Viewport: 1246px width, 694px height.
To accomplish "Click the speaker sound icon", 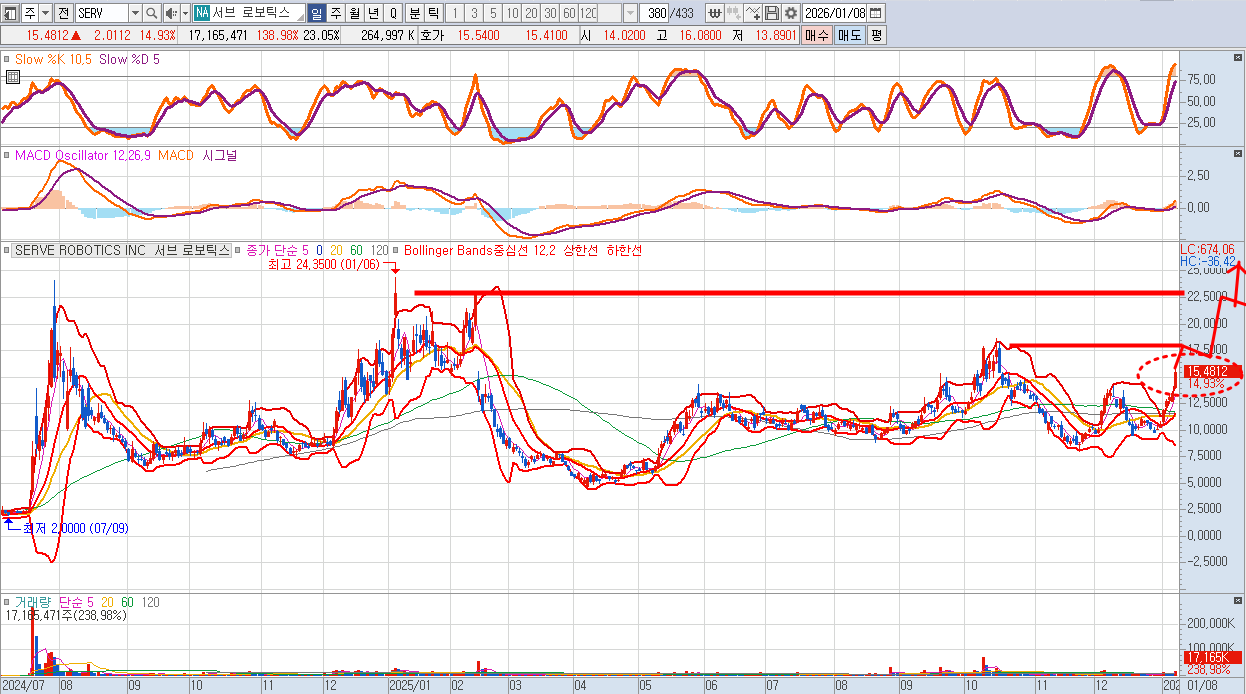I will [170, 13].
